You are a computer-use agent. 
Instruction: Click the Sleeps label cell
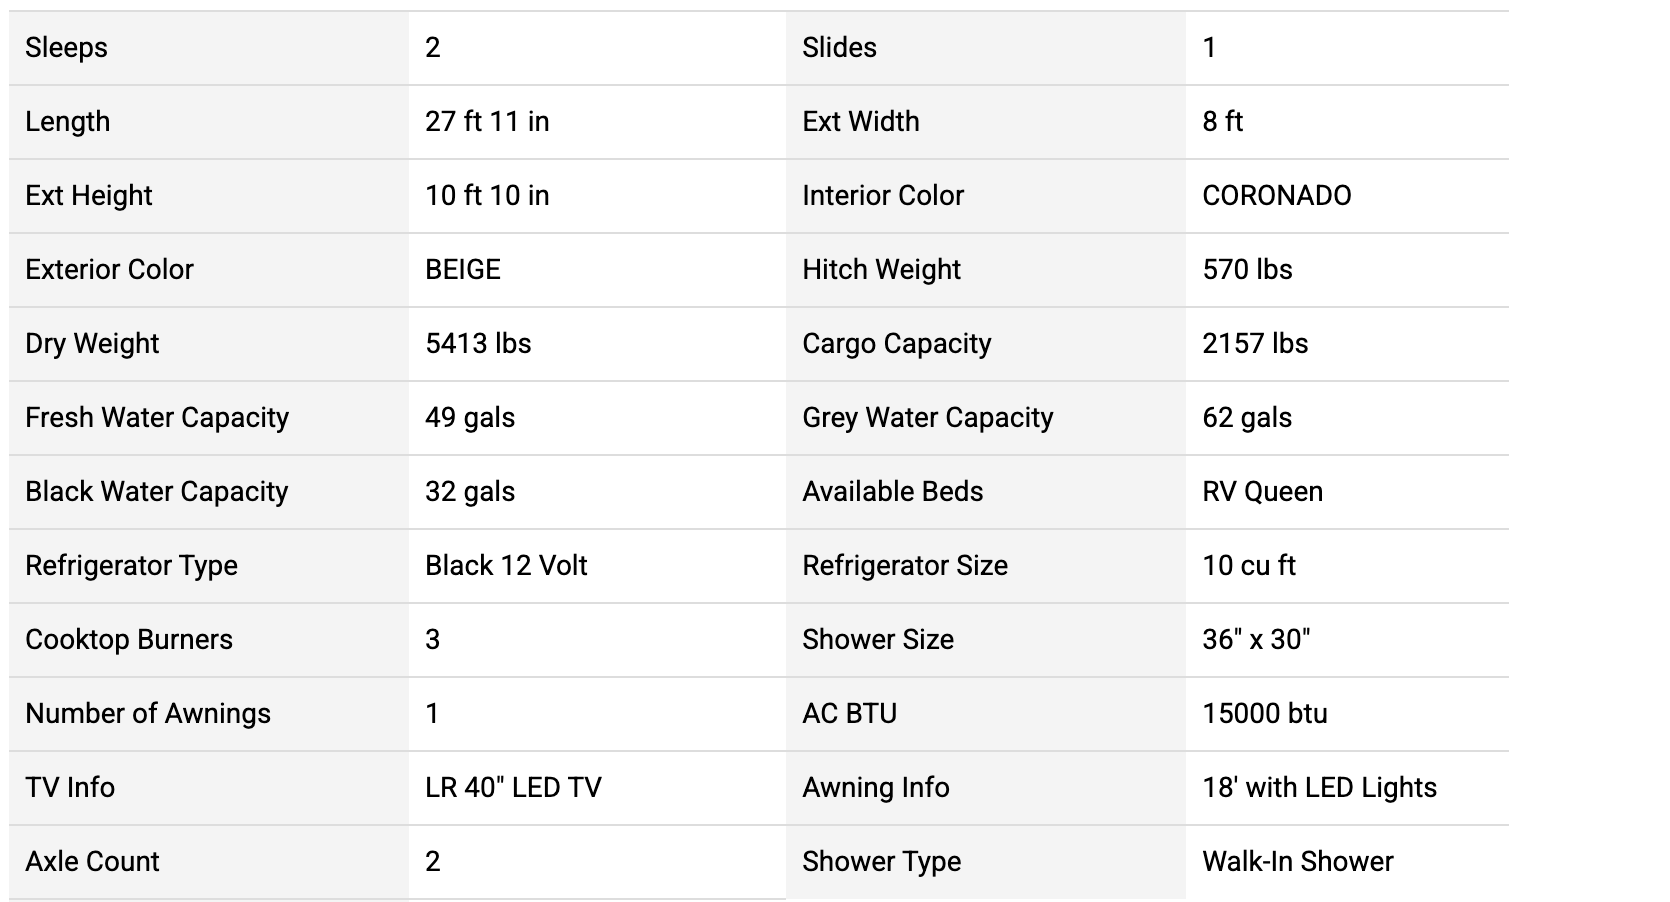66,48
